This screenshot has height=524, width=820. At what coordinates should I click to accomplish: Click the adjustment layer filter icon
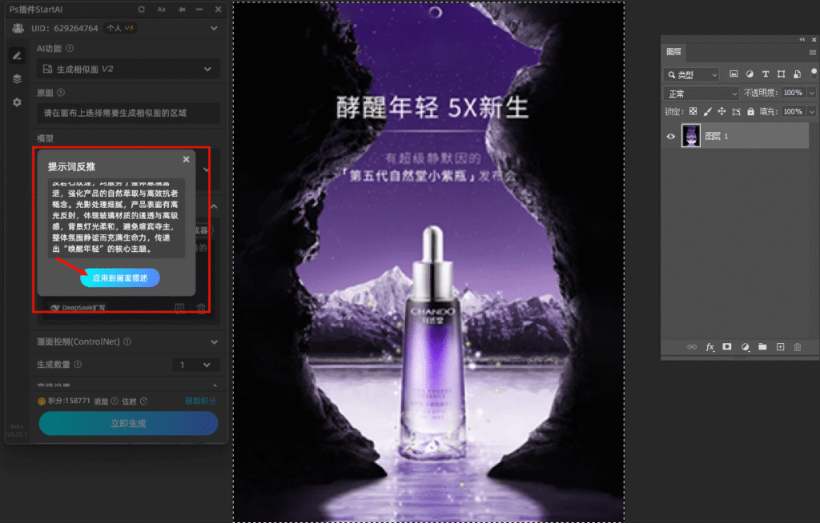(x=749, y=74)
